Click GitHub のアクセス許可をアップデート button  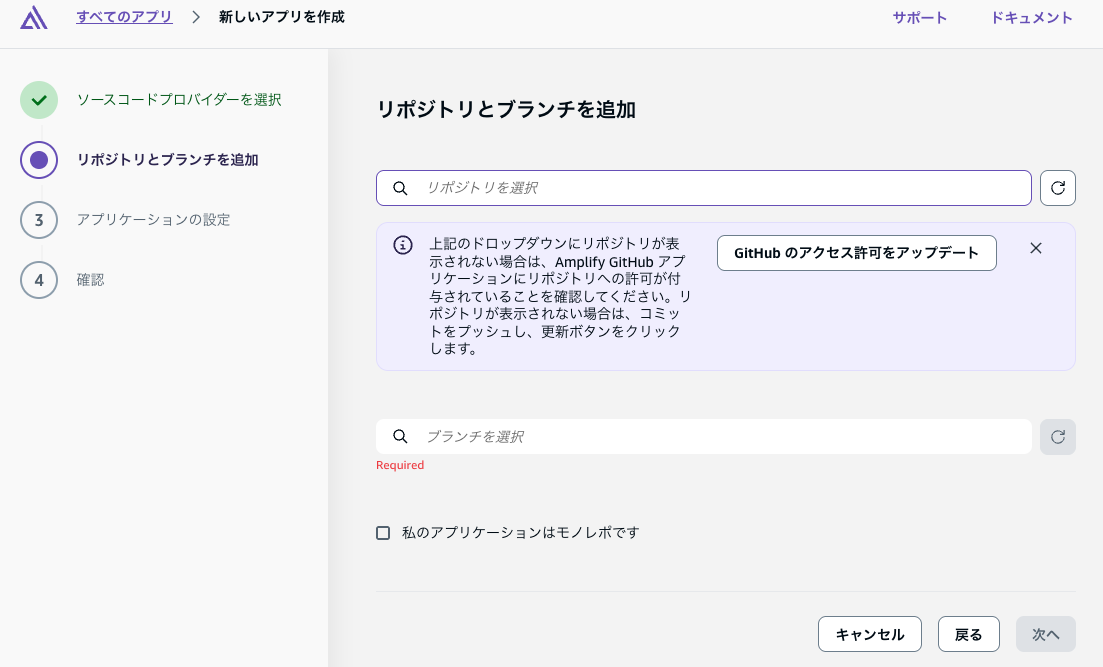(856, 253)
